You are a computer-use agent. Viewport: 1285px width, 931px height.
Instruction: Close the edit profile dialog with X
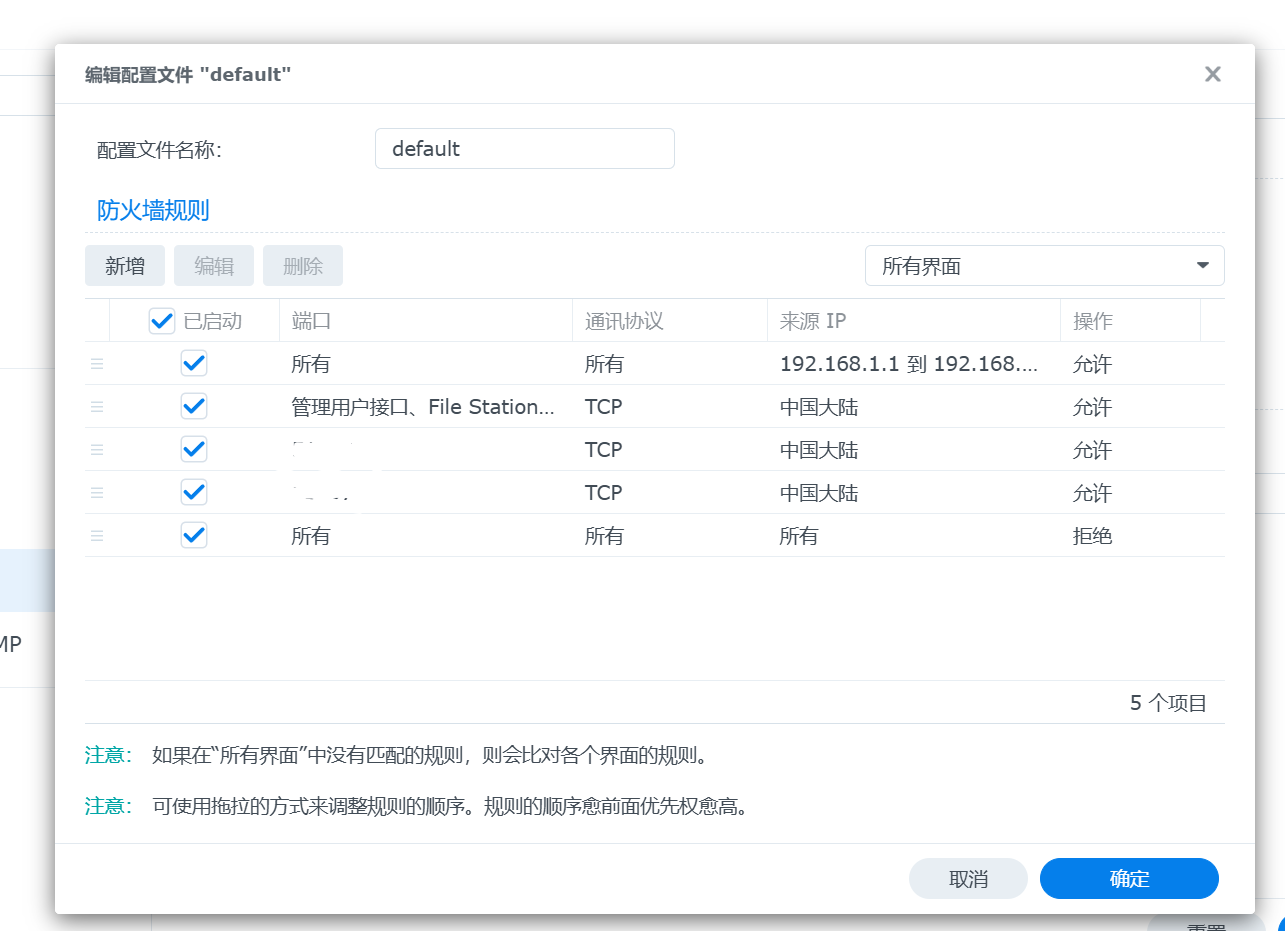click(x=1212, y=74)
